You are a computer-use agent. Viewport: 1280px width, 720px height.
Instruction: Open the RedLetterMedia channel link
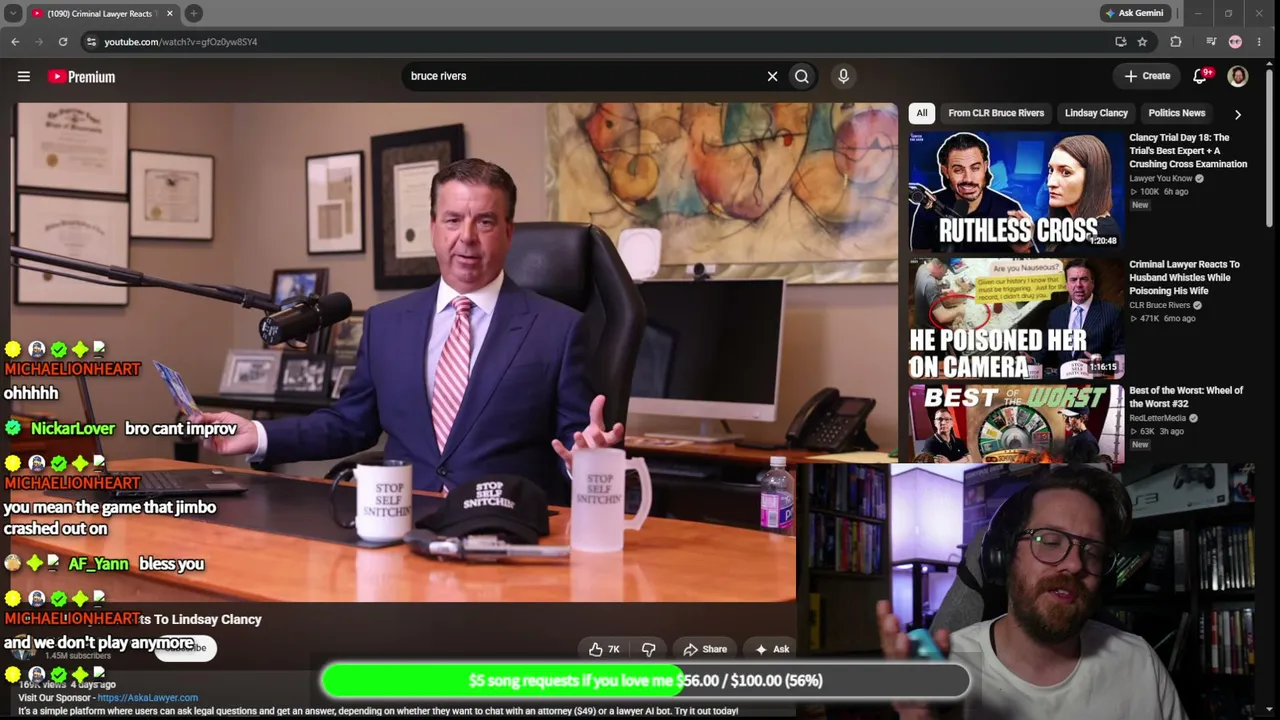(1157, 418)
